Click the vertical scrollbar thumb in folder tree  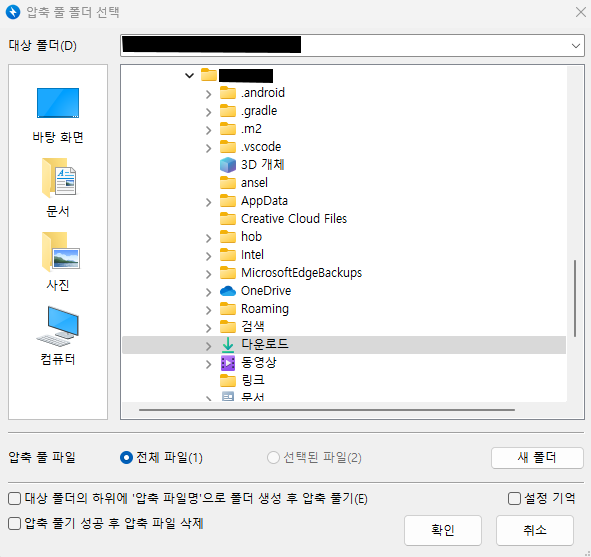pos(575,298)
